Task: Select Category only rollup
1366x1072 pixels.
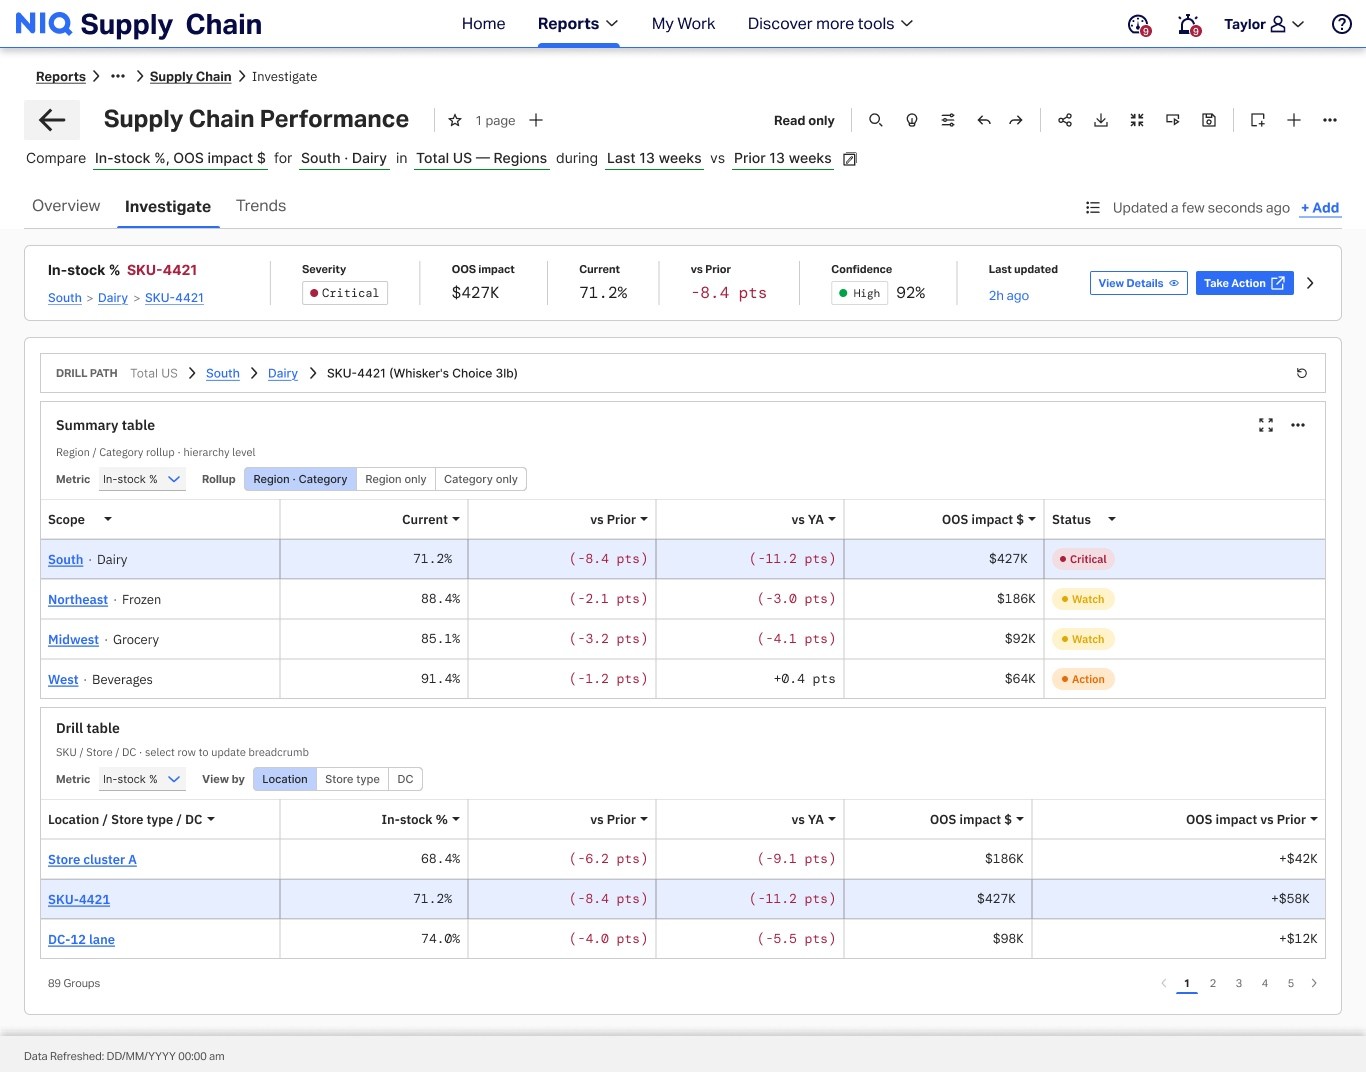Action: point(481,479)
